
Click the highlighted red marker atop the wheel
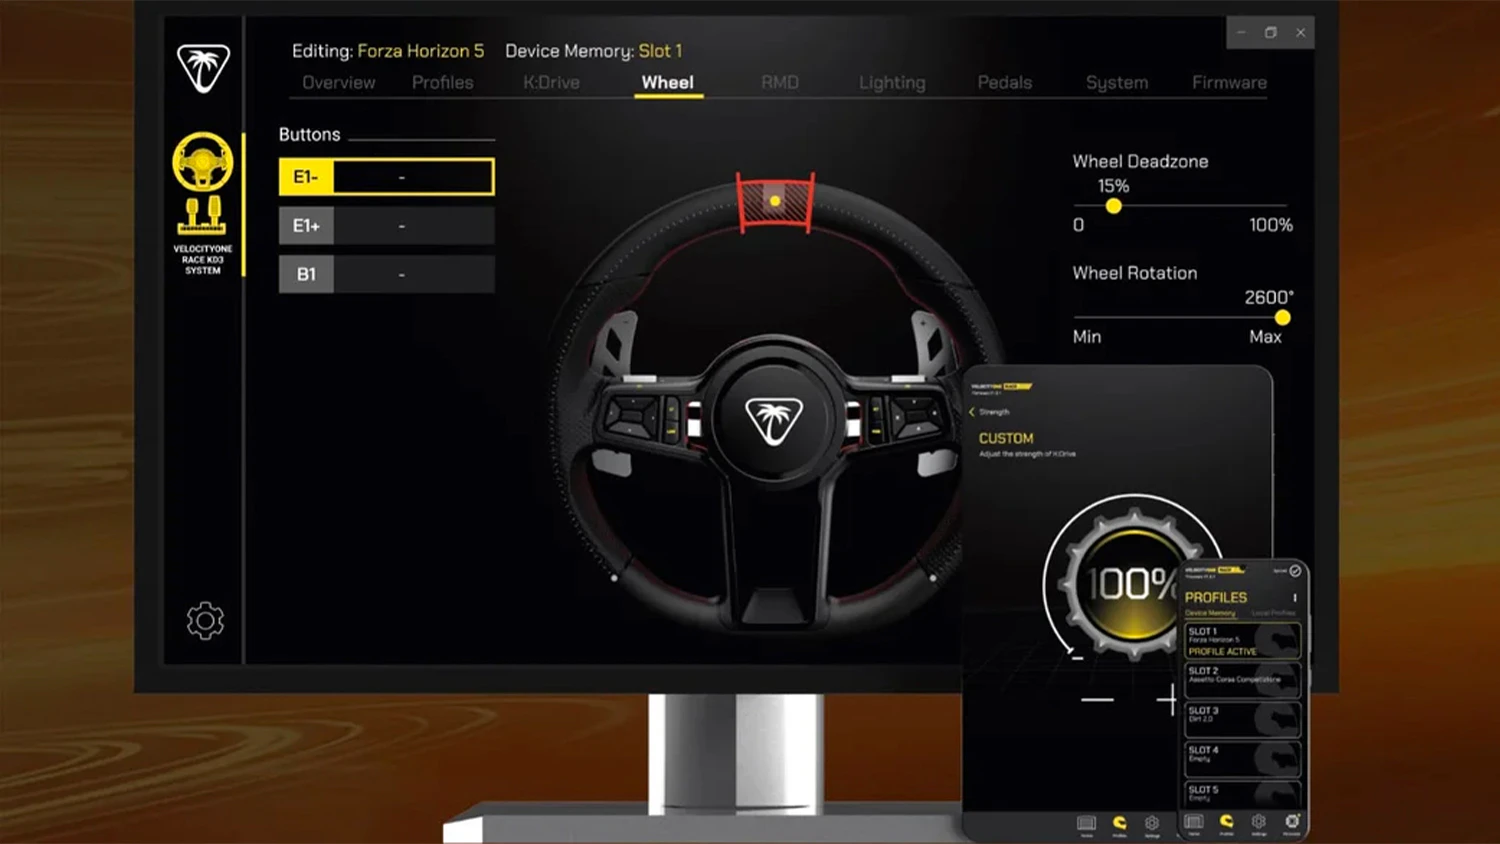[775, 203]
